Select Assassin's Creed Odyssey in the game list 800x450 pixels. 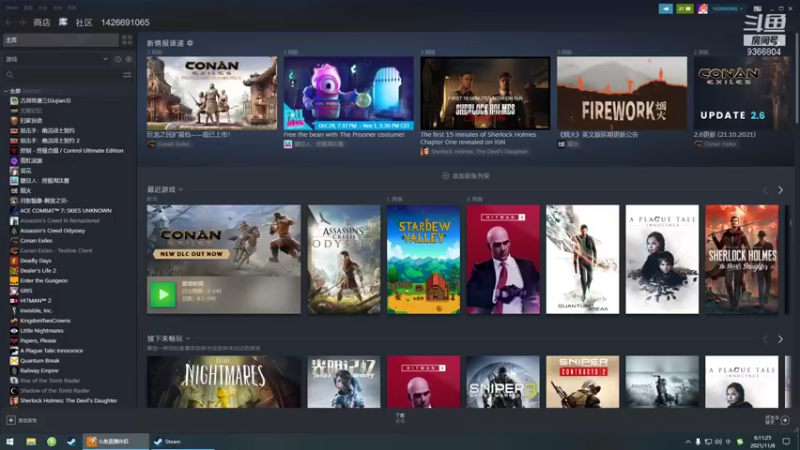53,231
